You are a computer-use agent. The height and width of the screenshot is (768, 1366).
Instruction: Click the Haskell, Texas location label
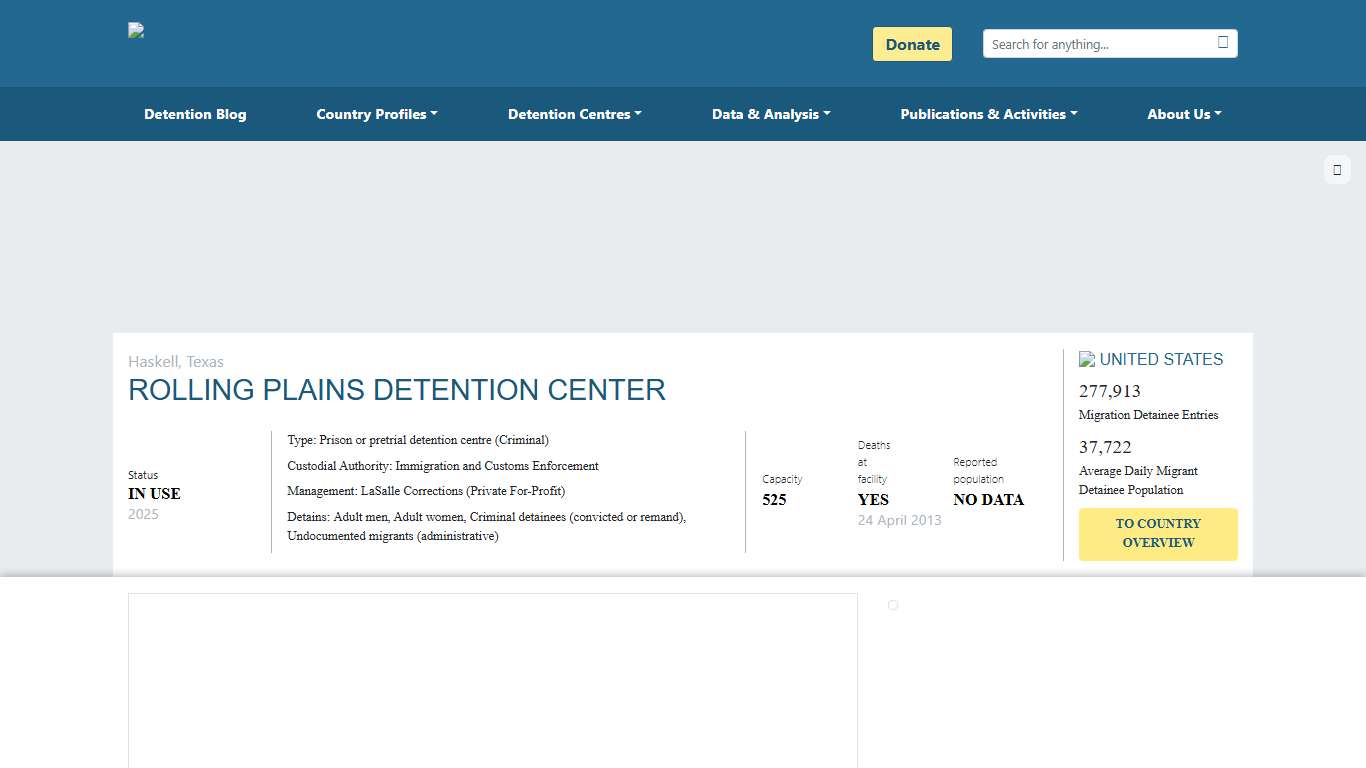175,361
